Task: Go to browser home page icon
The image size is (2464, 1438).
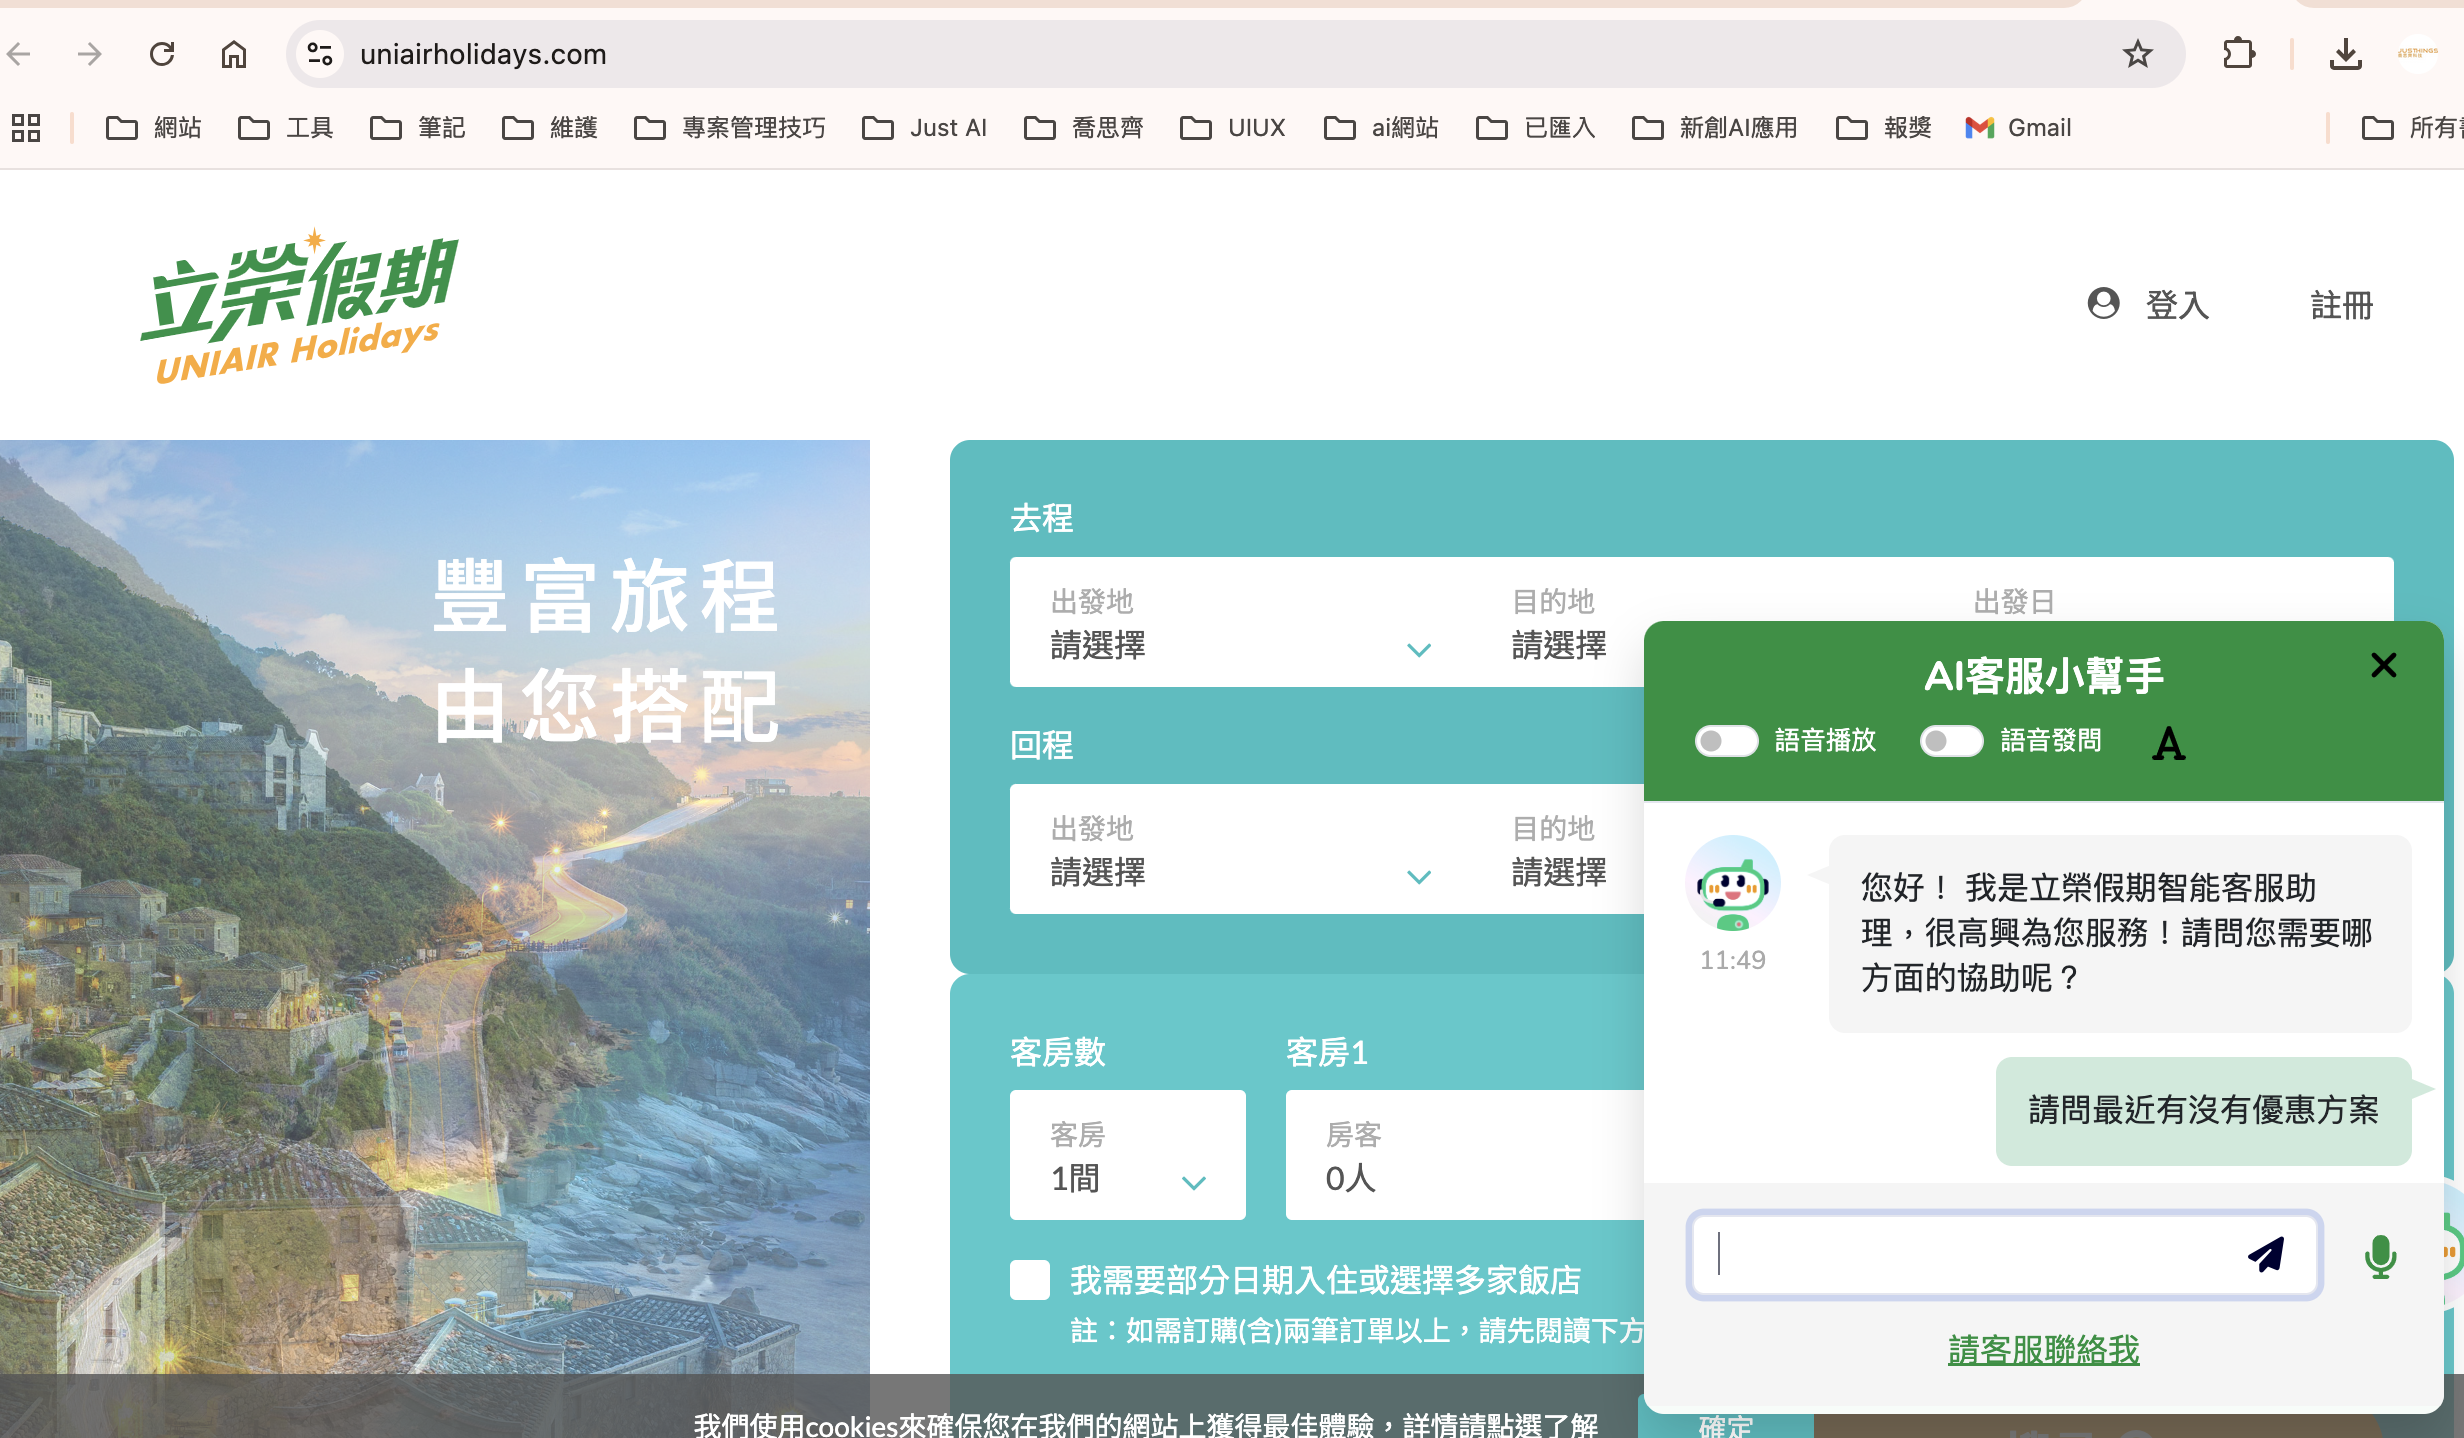Action: (x=234, y=54)
